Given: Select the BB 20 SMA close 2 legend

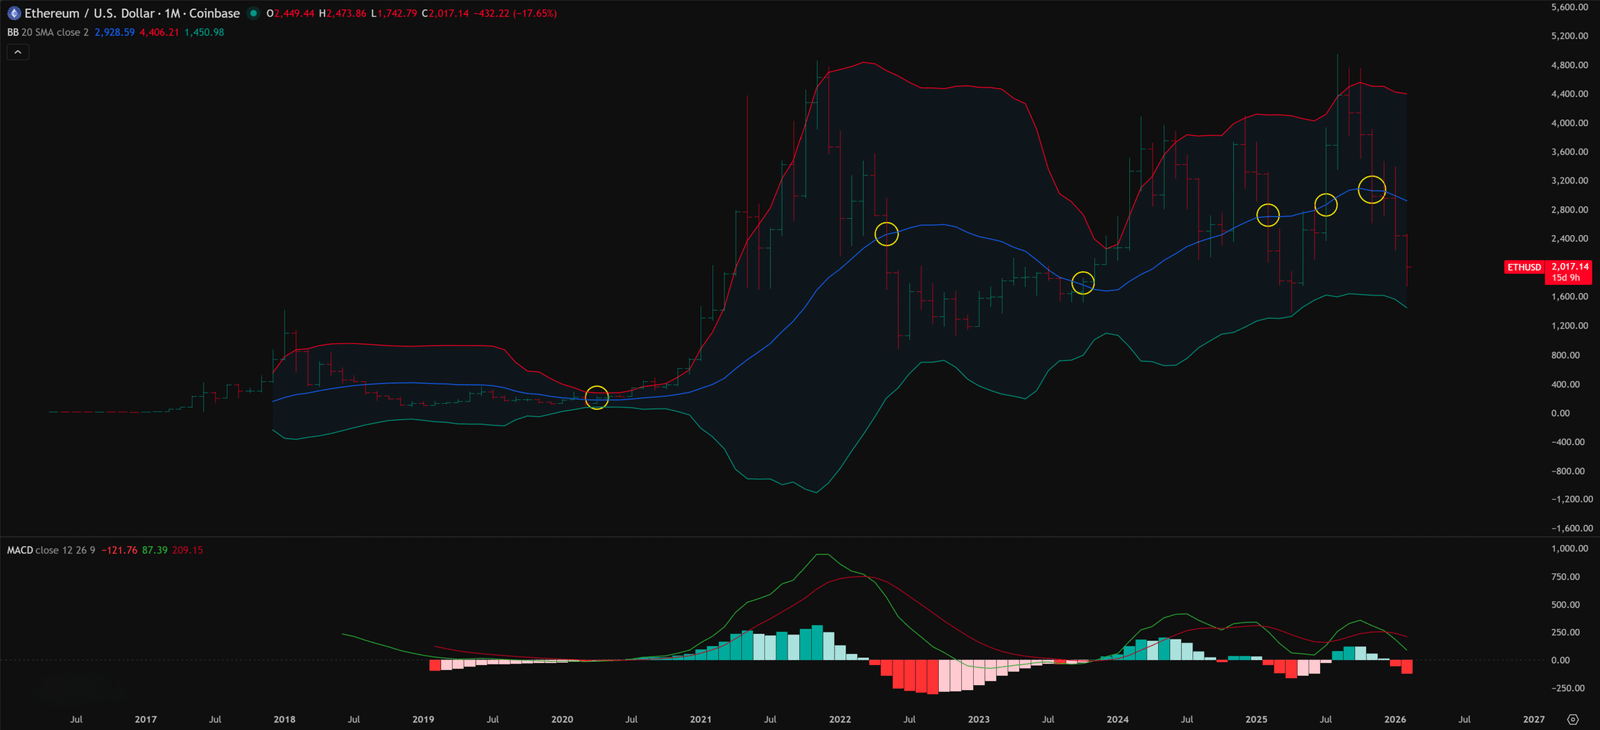Looking at the screenshot, I should coord(48,33).
